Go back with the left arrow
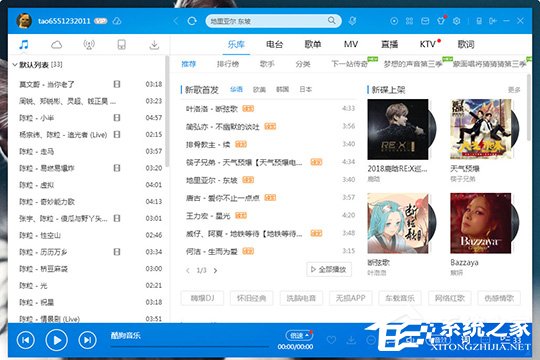This screenshot has width=540, height=360. point(176,21)
